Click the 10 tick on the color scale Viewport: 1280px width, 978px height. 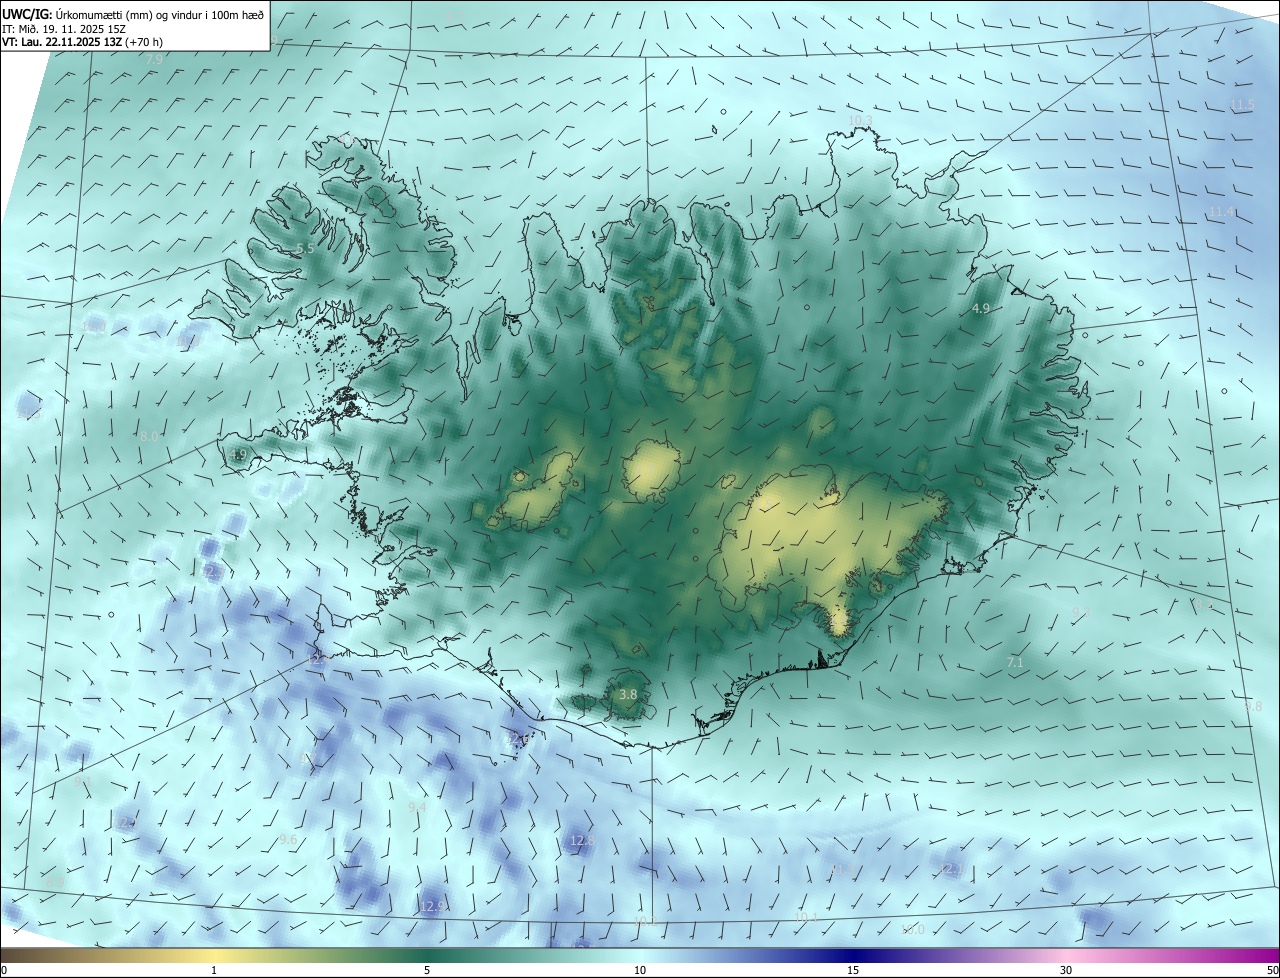(x=640, y=971)
